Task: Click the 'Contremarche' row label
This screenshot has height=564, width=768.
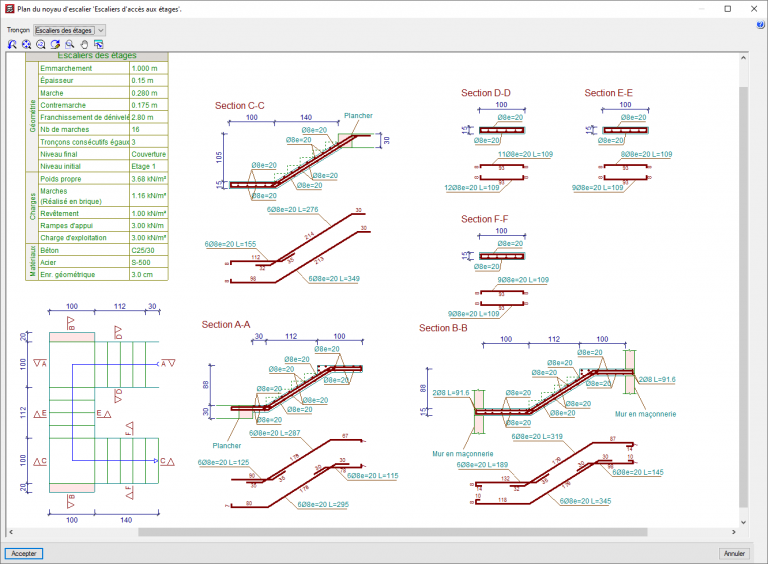Action: (63, 105)
